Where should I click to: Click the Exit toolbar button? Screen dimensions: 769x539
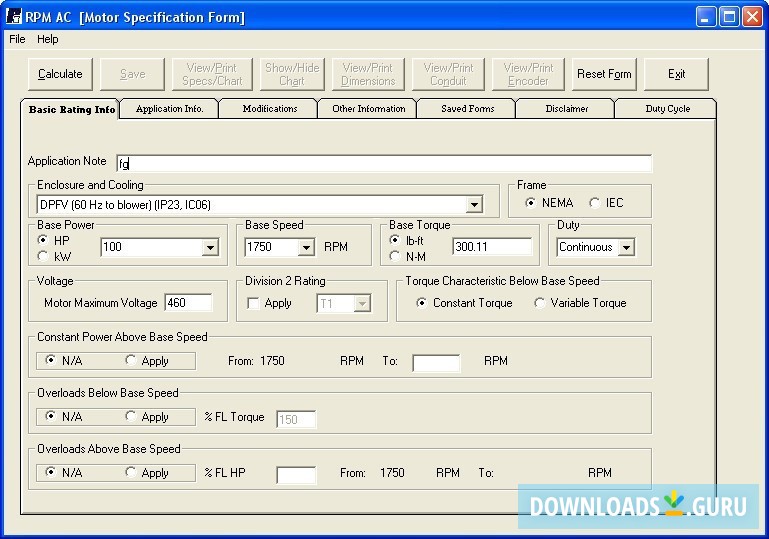click(x=676, y=74)
